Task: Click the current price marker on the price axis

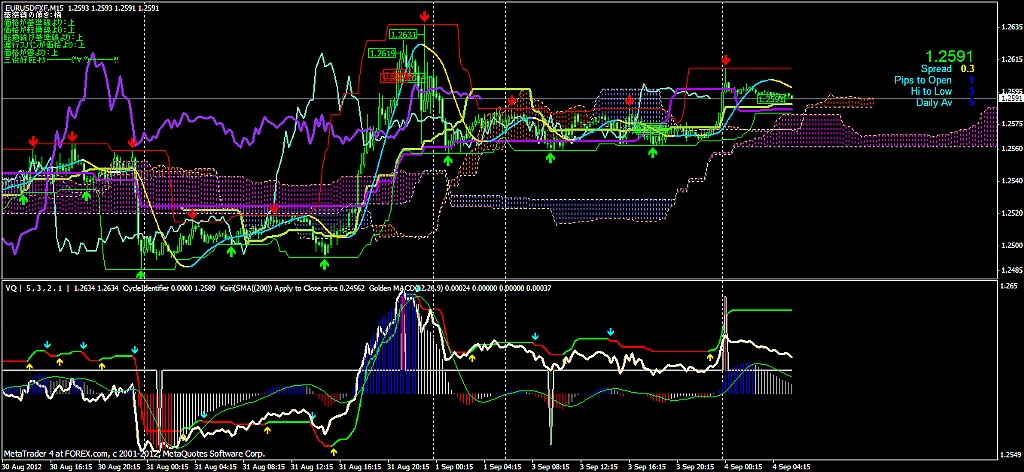Action: click(1012, 99)
